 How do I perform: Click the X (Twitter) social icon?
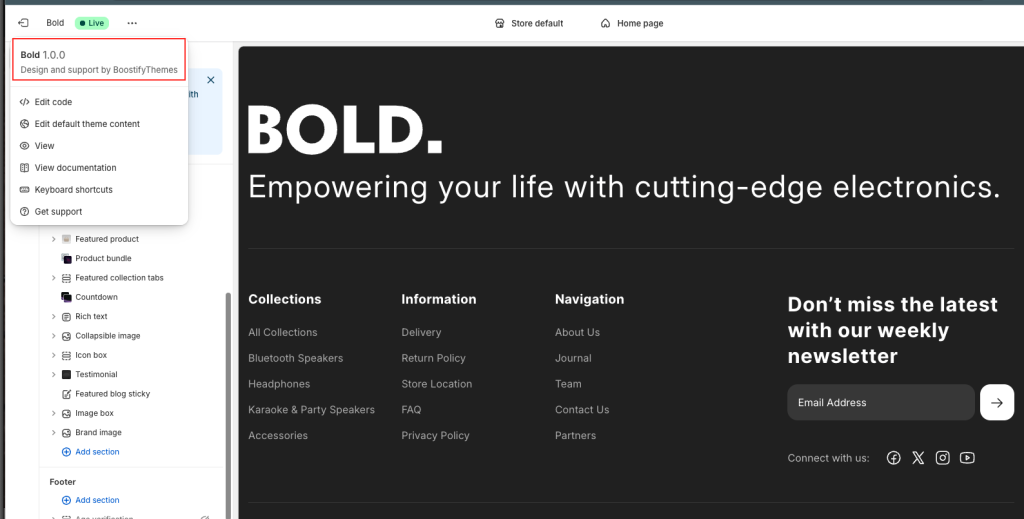(x=918, y=458)
